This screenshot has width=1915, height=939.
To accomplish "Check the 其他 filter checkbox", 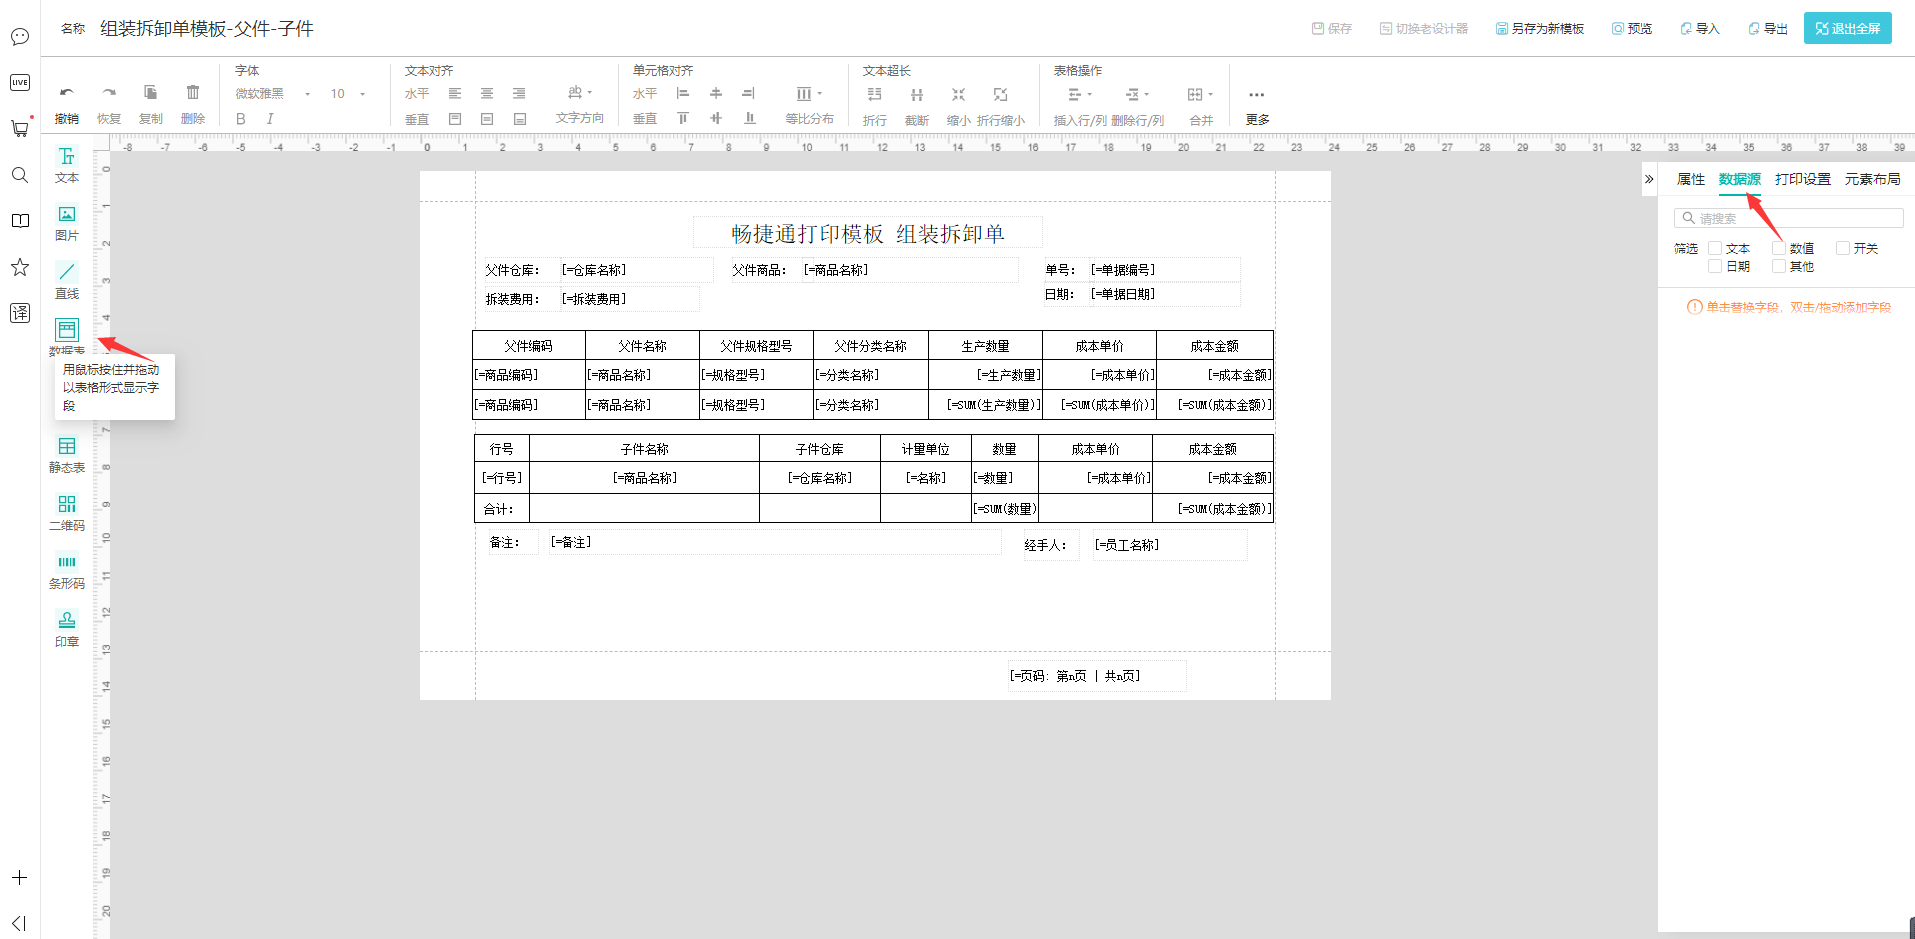I will point(1779,266).
